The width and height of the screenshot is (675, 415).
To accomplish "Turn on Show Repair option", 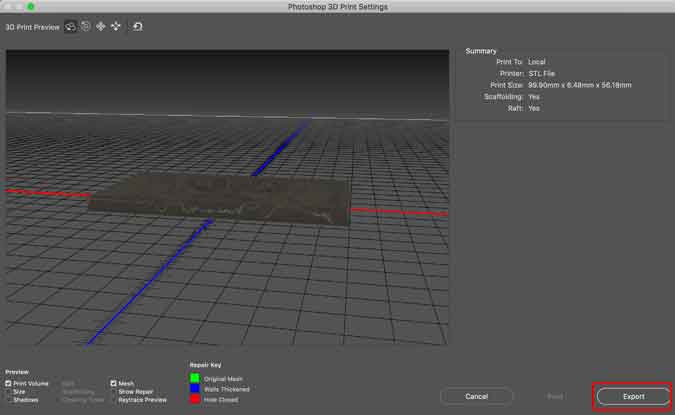I will 114,391.
